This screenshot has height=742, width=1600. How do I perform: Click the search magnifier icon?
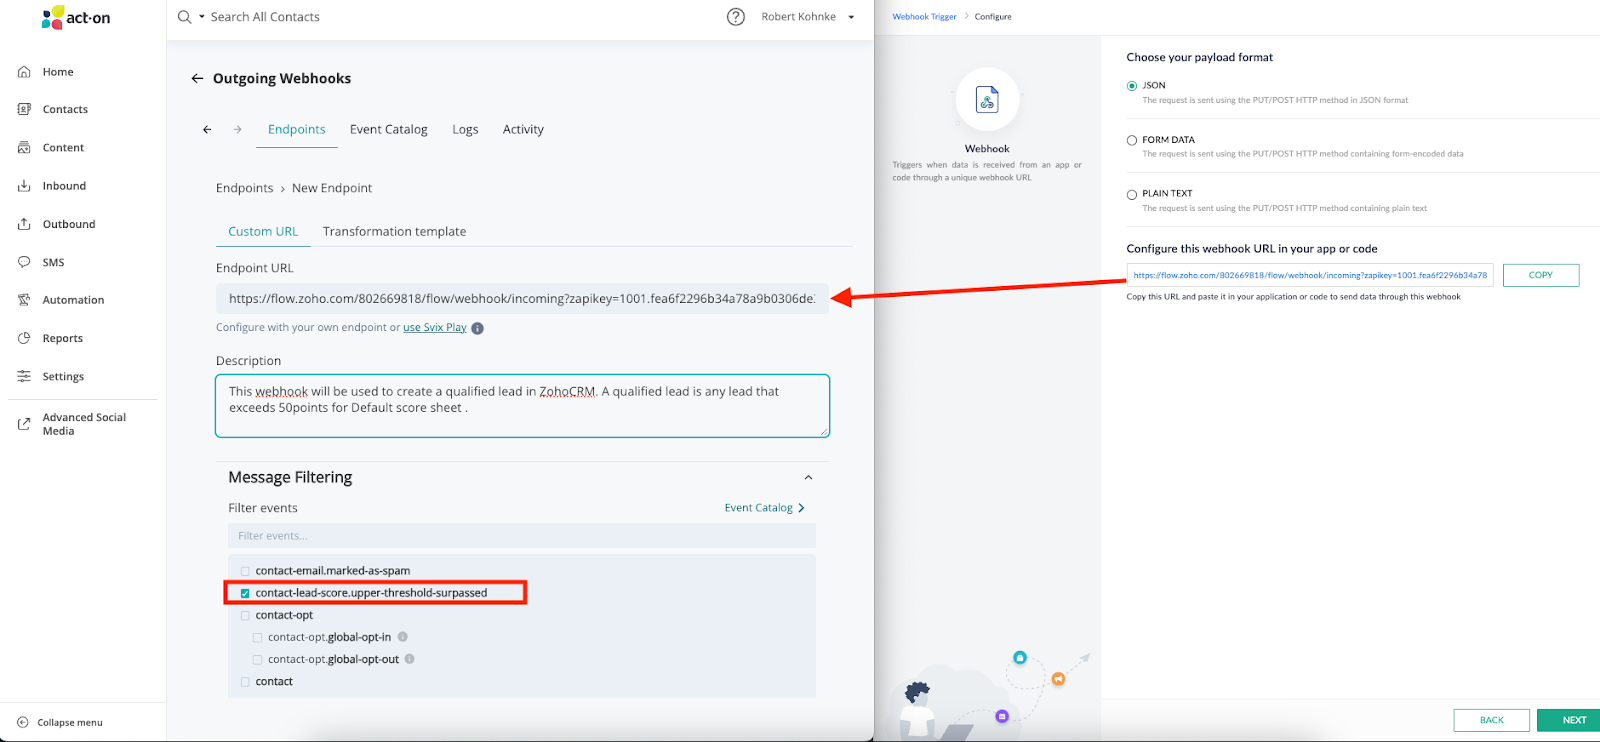(x=184, y=17)
